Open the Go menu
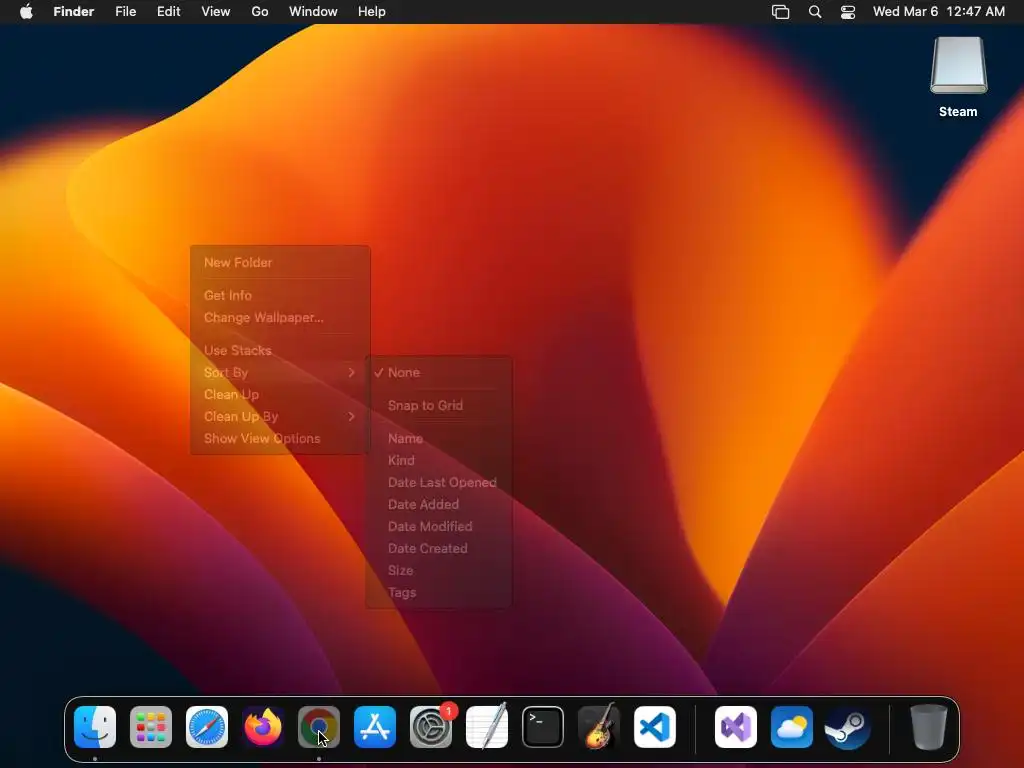Screen dimensions: 1024x768 click(x=260, y=12)
